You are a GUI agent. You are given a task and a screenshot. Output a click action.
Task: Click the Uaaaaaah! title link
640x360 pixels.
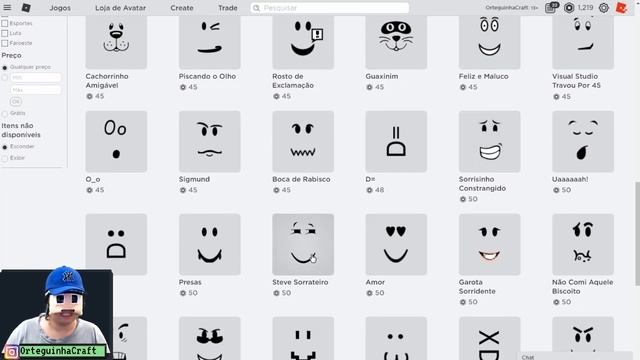tap(570, 179)
